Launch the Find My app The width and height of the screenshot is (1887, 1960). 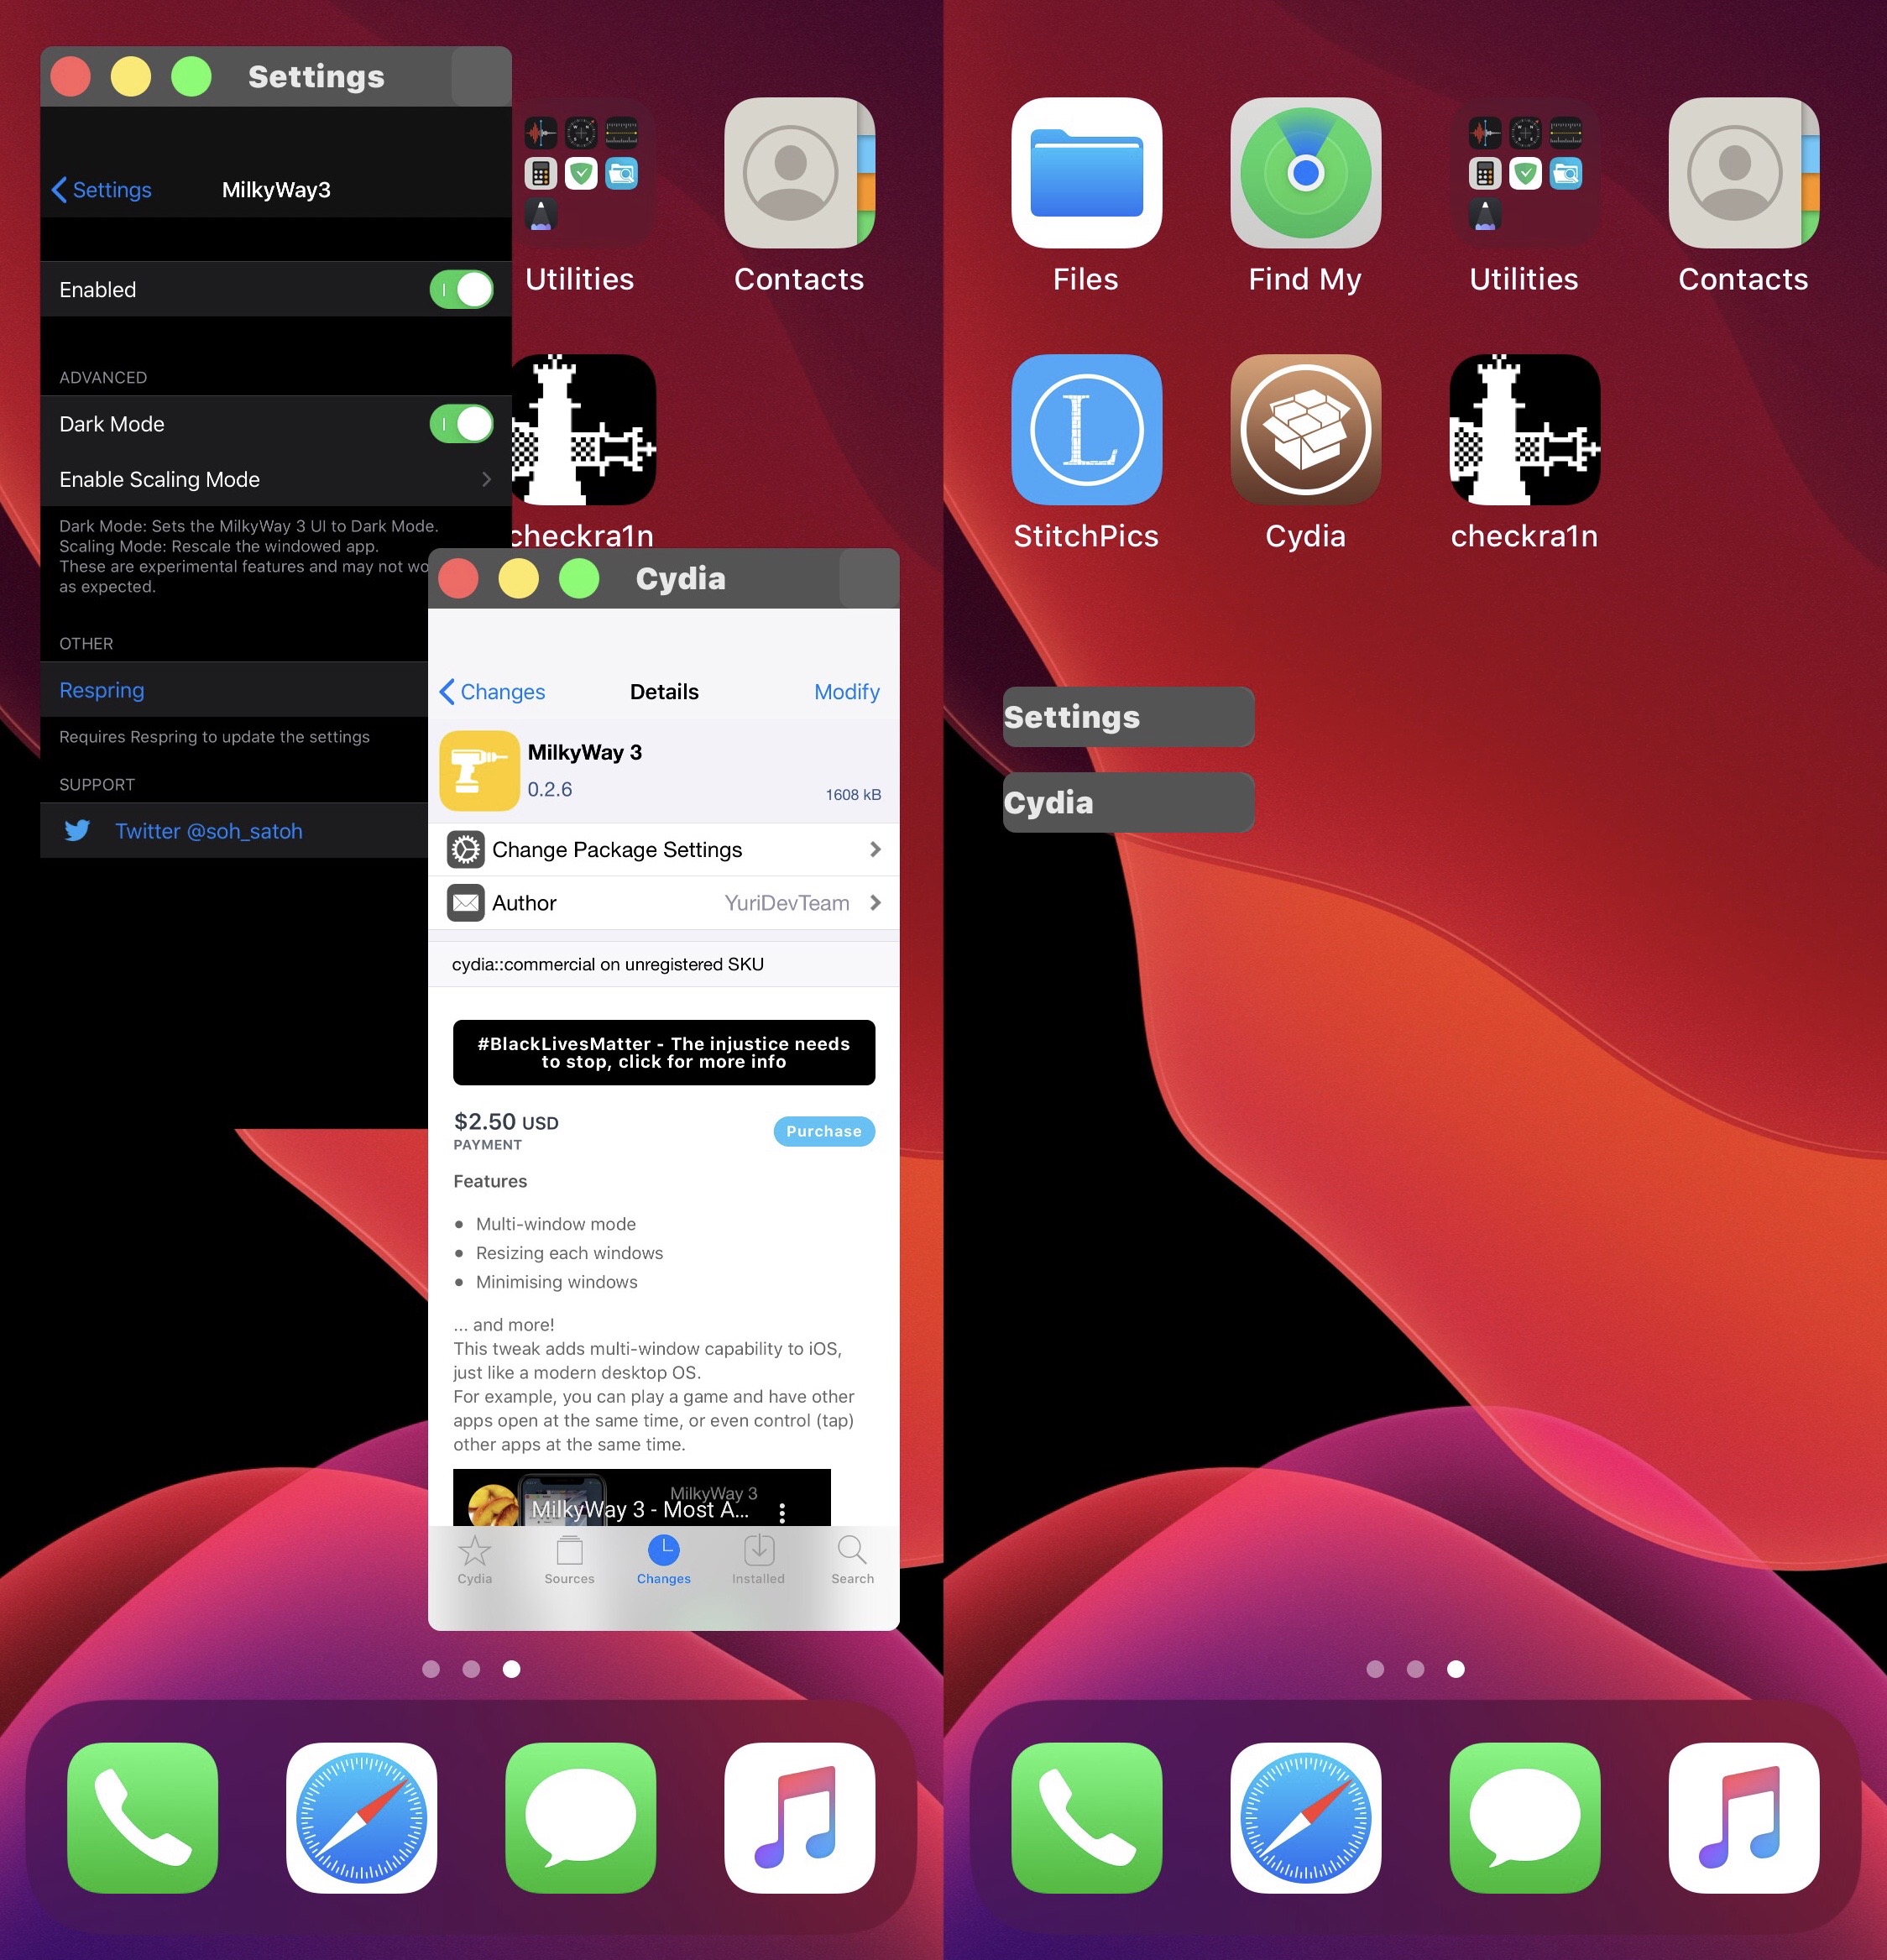(1305, 172)
